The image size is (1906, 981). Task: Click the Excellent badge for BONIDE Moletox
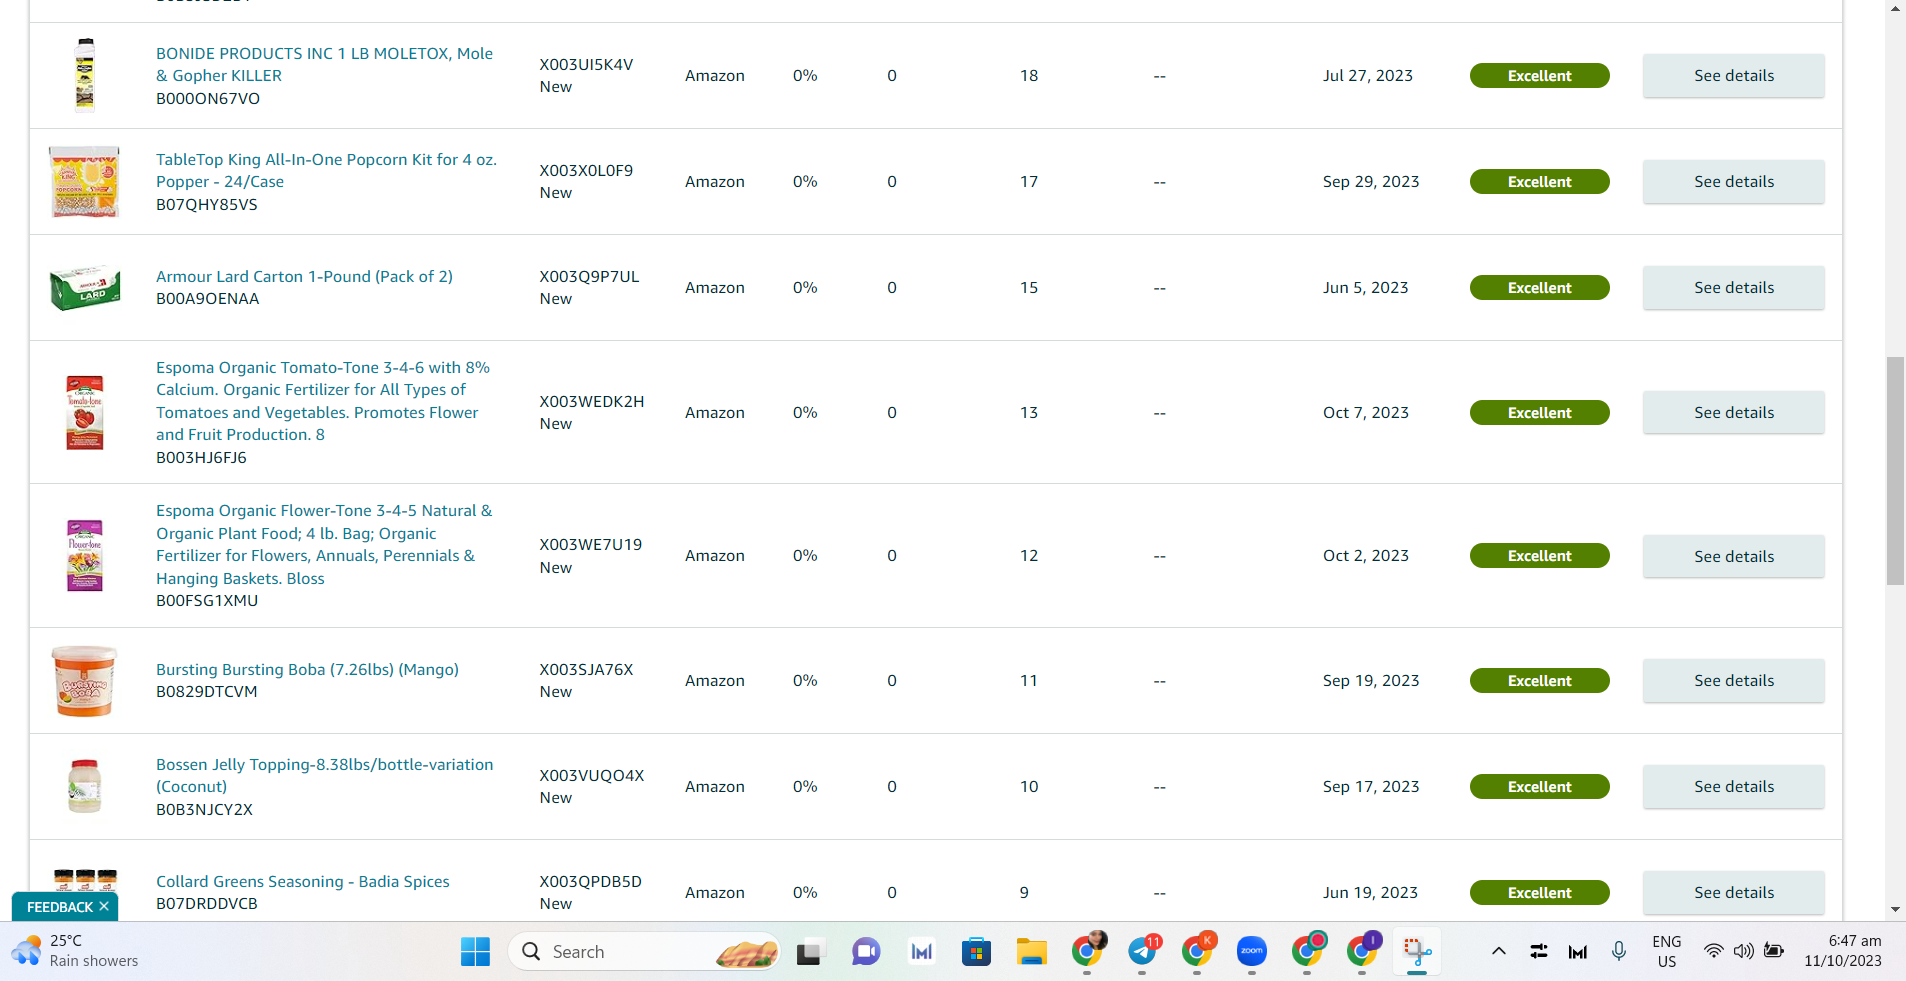pos(1539,76)
